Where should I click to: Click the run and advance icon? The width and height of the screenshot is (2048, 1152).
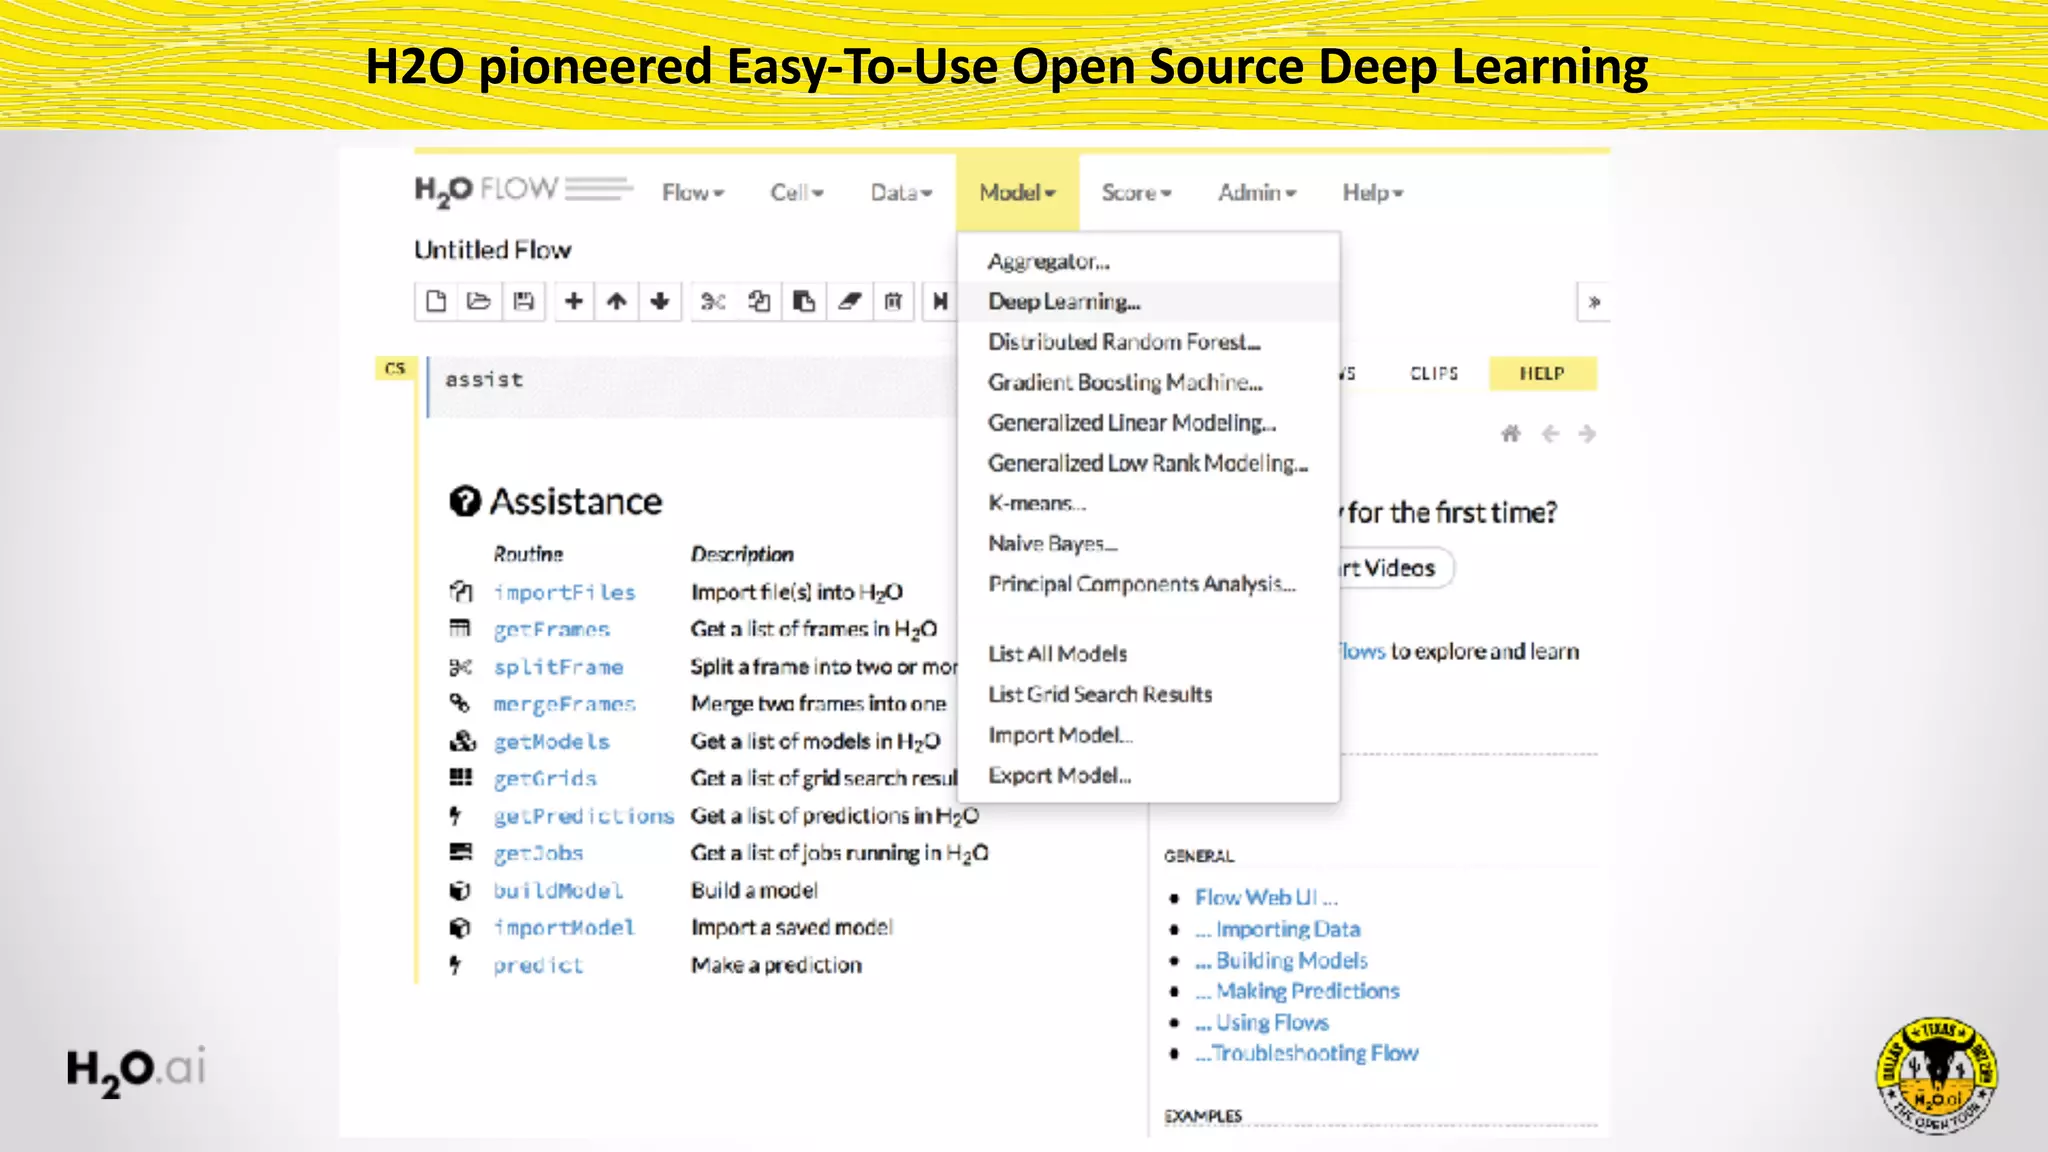coord(940,301)
